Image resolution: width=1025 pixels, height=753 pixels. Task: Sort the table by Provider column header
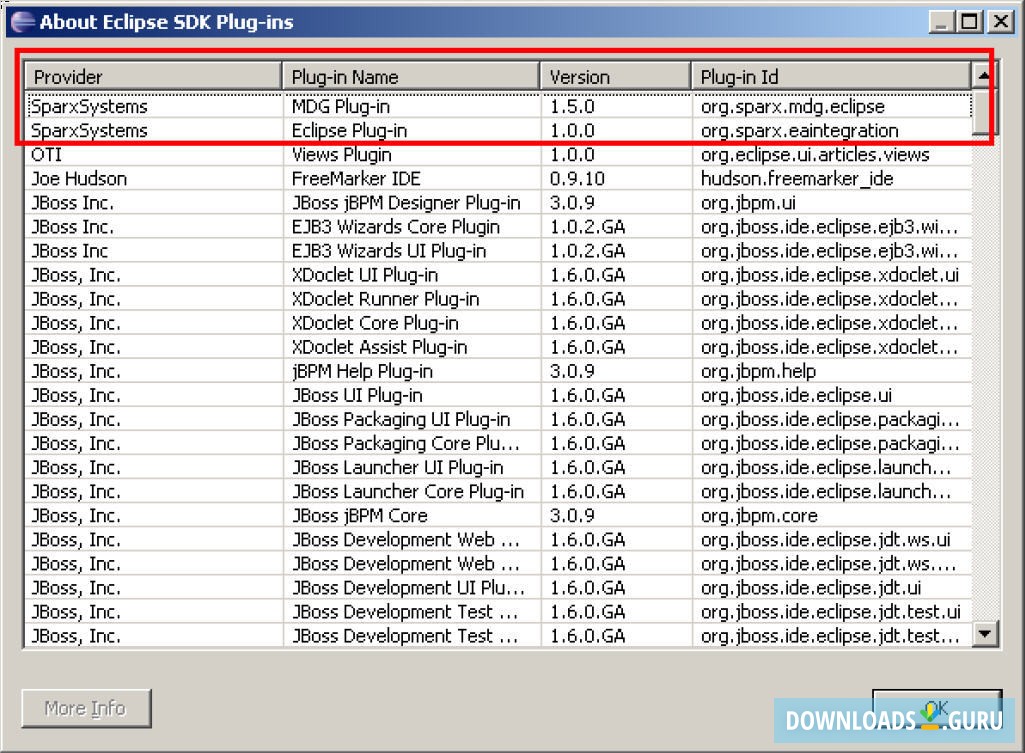click(x=153, y=76)
